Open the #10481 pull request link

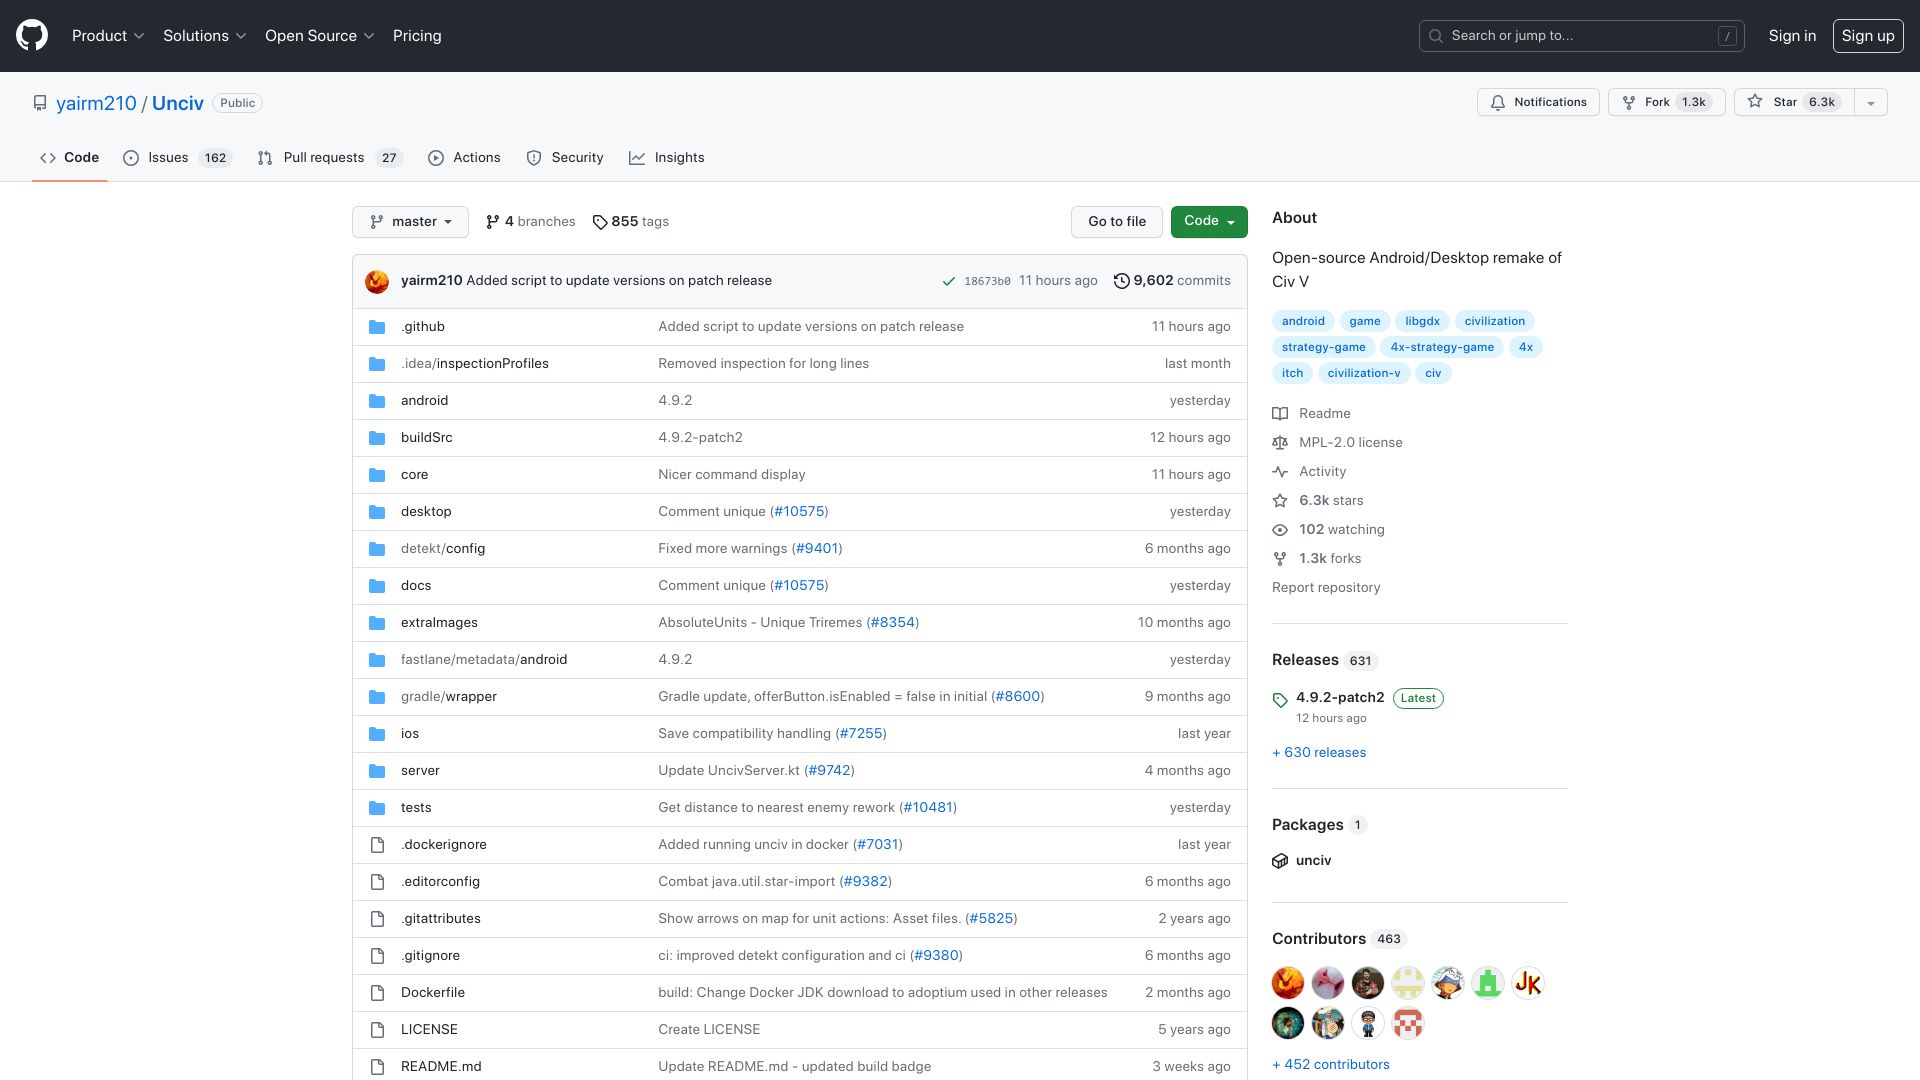(x=928, y=808)
